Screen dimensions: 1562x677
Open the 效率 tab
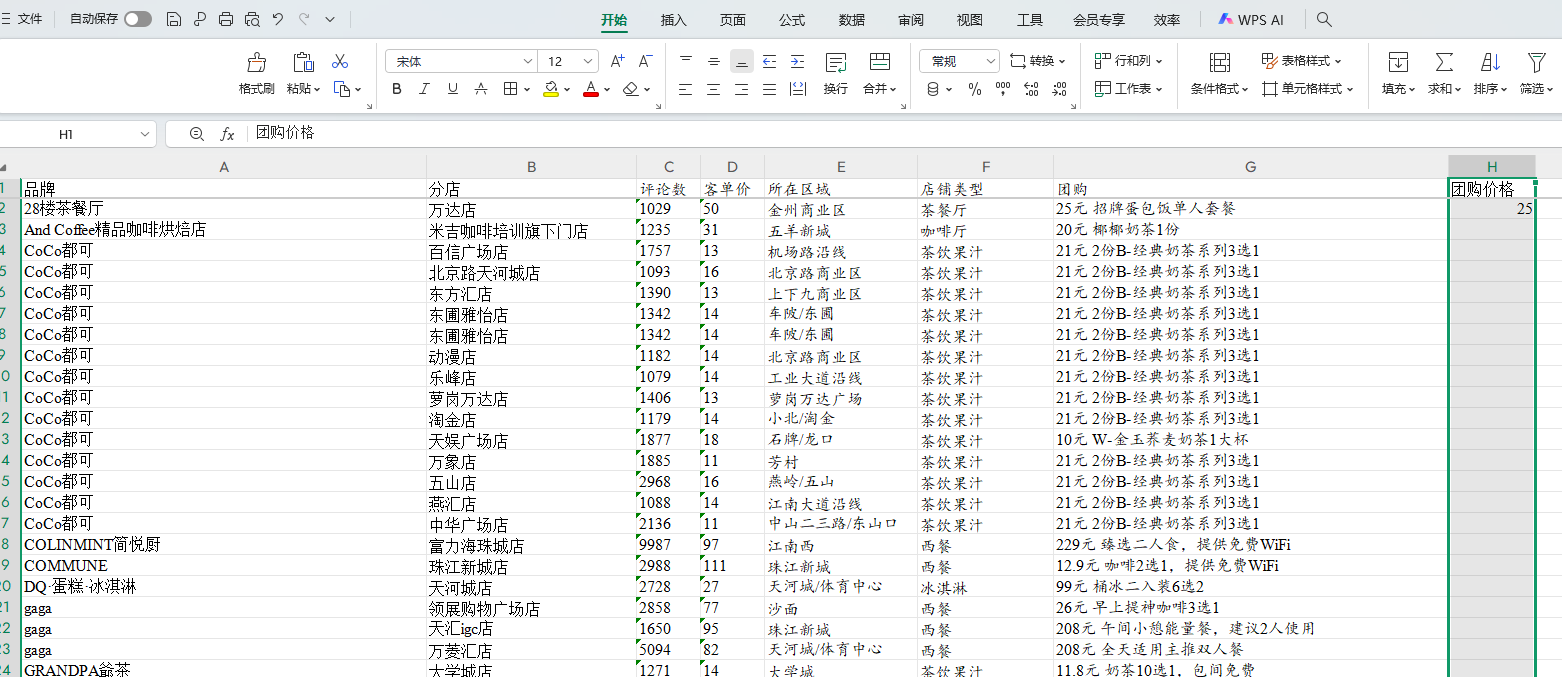tap(1167, 20)
